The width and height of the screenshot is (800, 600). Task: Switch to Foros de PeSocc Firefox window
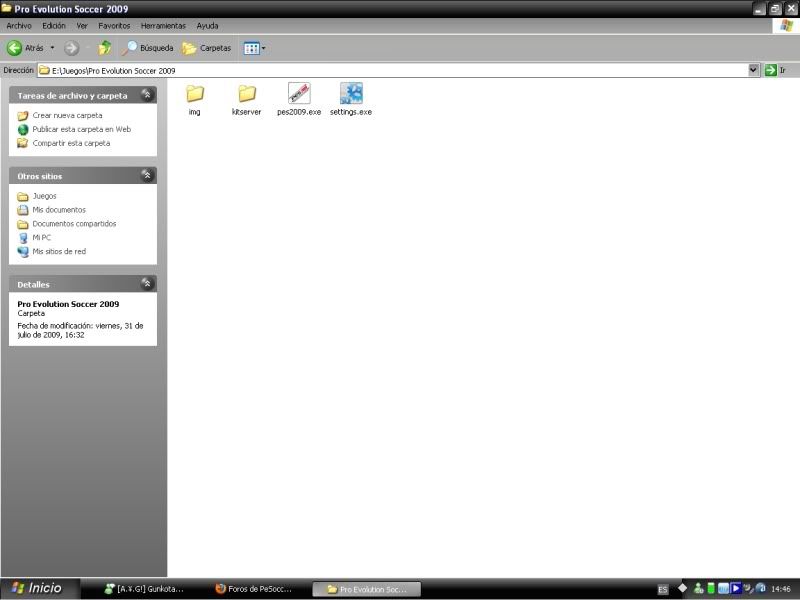[x=254, y=589]
